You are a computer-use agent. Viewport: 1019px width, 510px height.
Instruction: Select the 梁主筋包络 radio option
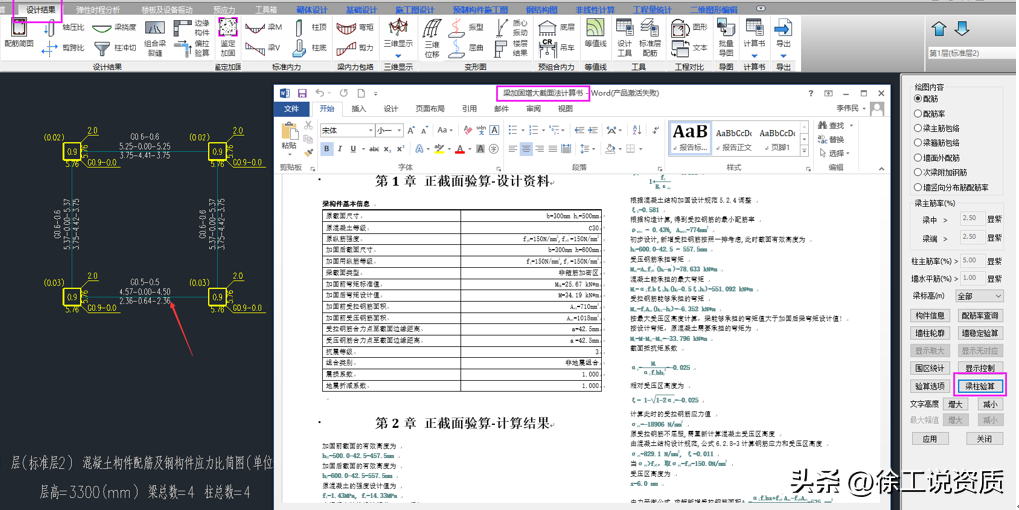coord(918,128)
